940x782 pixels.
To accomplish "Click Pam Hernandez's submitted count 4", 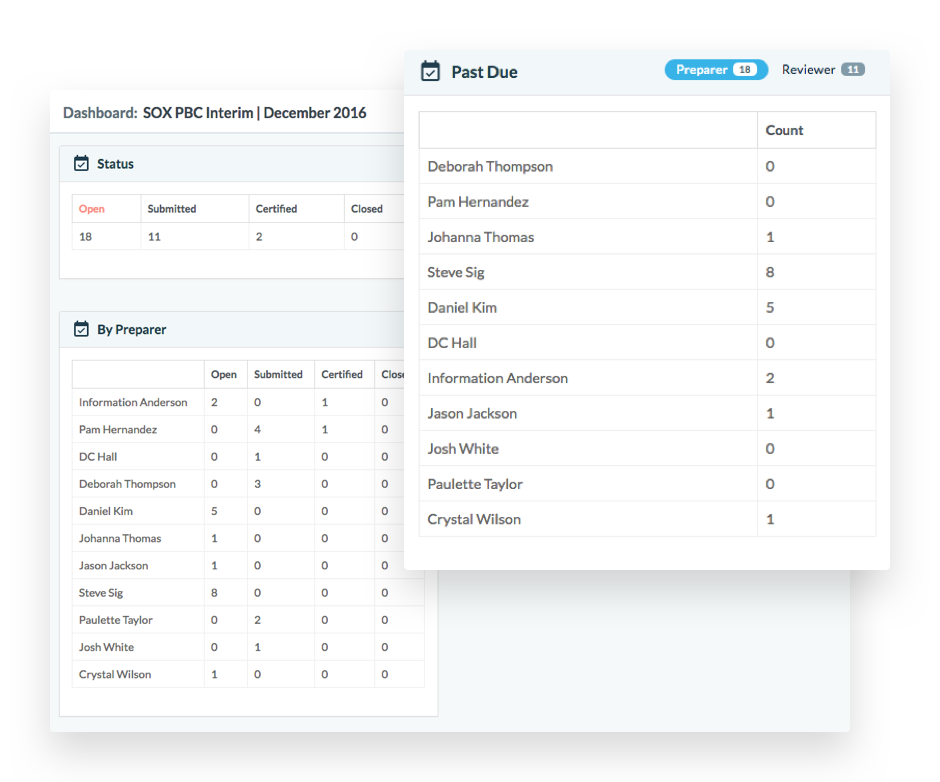I will [257, 429].
